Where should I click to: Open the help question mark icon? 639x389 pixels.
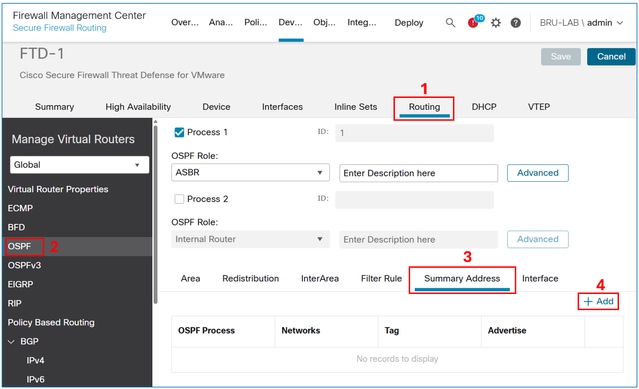516,23
